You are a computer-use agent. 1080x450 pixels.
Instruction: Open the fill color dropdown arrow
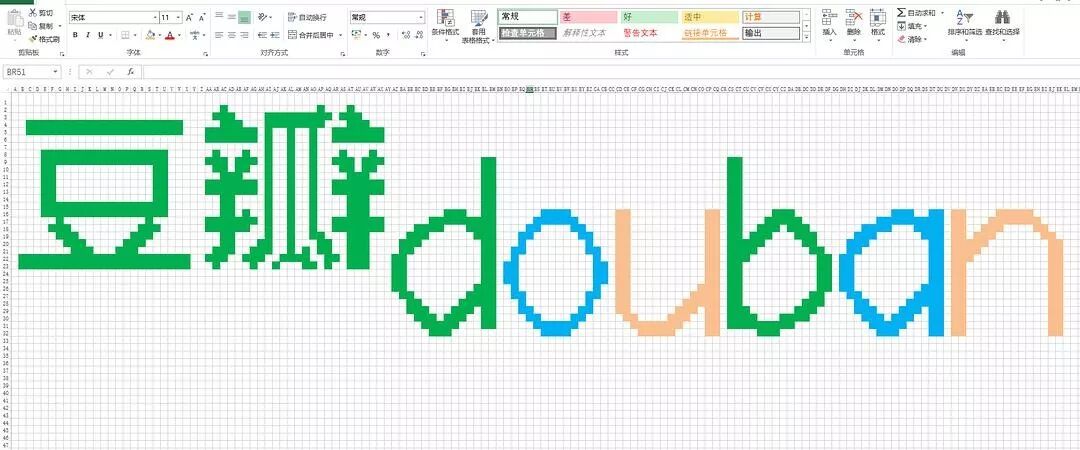159,35
